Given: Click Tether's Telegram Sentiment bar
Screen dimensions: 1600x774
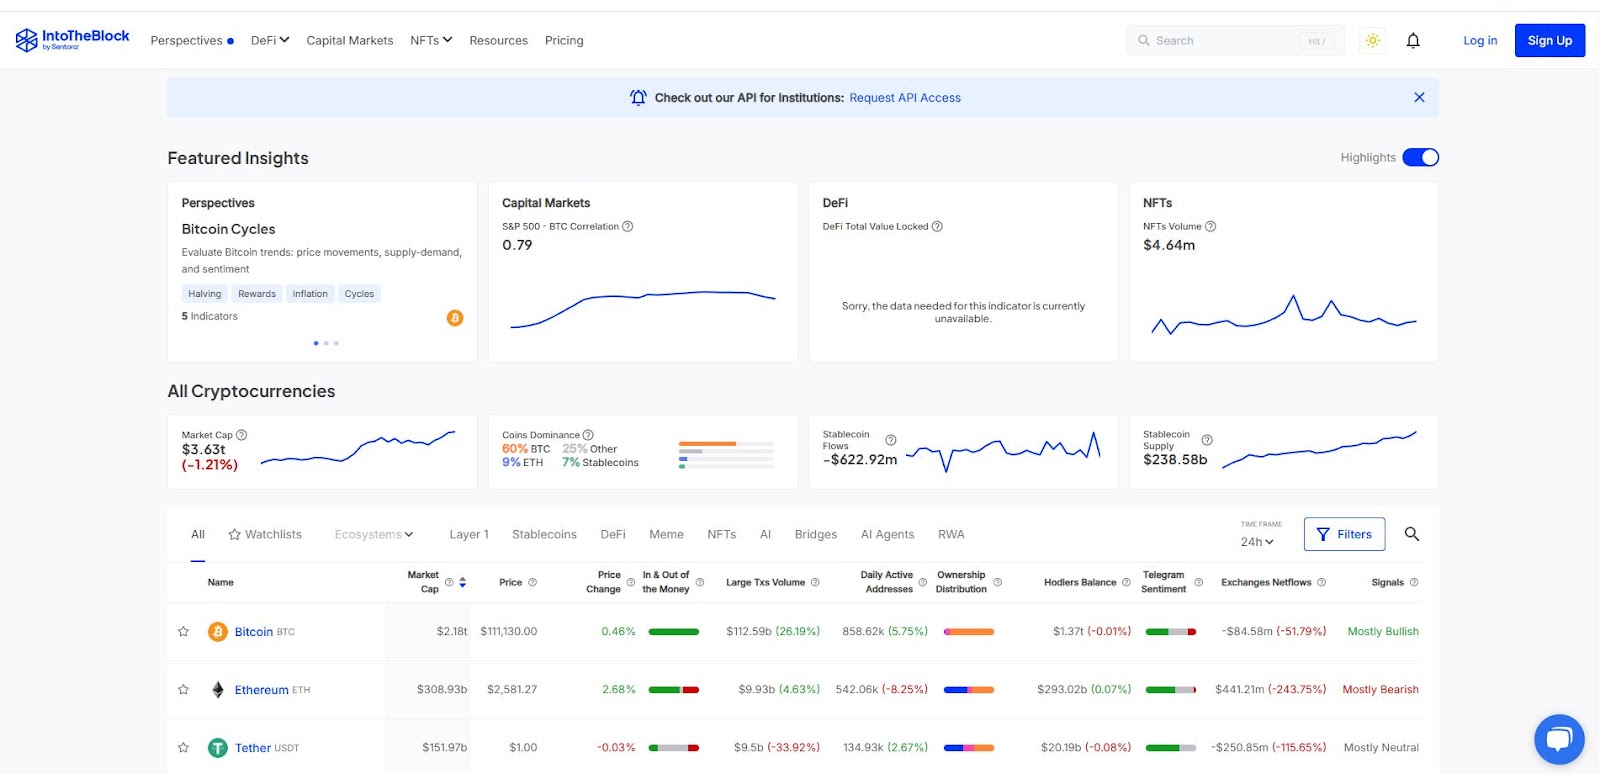Looking at the screenshot, I should [x=1171, y=748].
